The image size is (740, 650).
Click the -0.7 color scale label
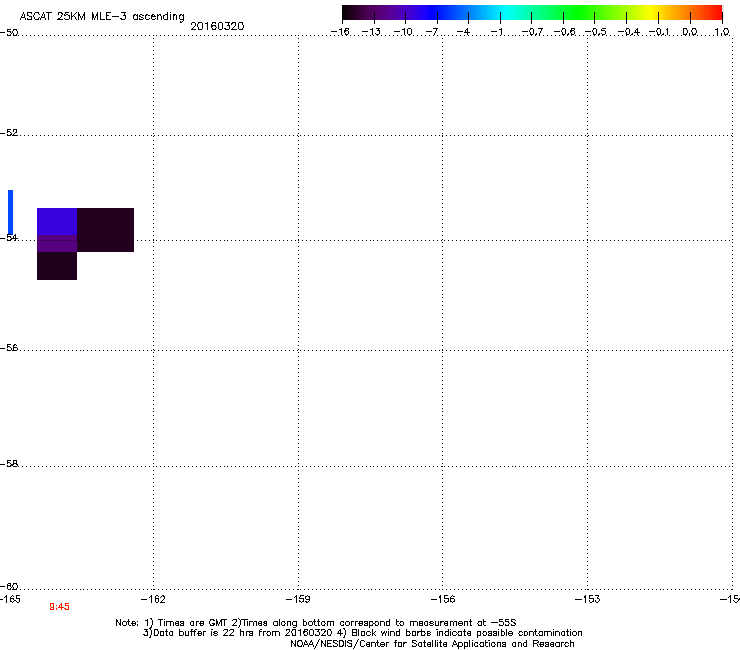click(532, 32)
